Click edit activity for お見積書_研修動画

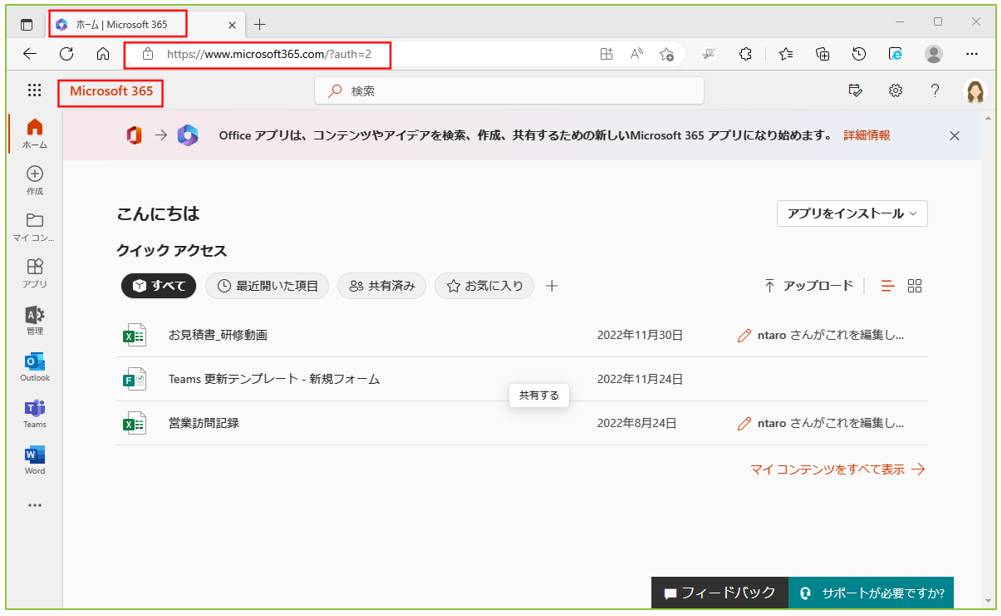[820, 335]
